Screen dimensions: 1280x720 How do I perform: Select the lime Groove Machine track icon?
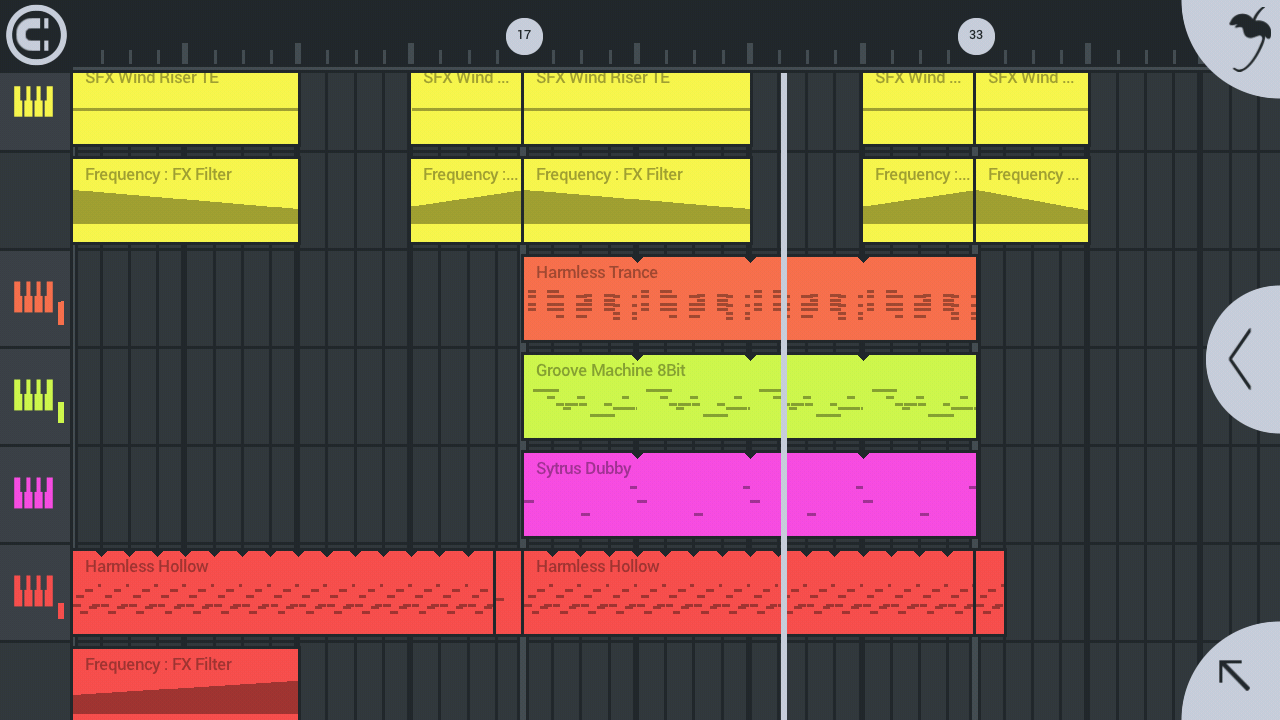pyautogui.click(x=34, y=395)
